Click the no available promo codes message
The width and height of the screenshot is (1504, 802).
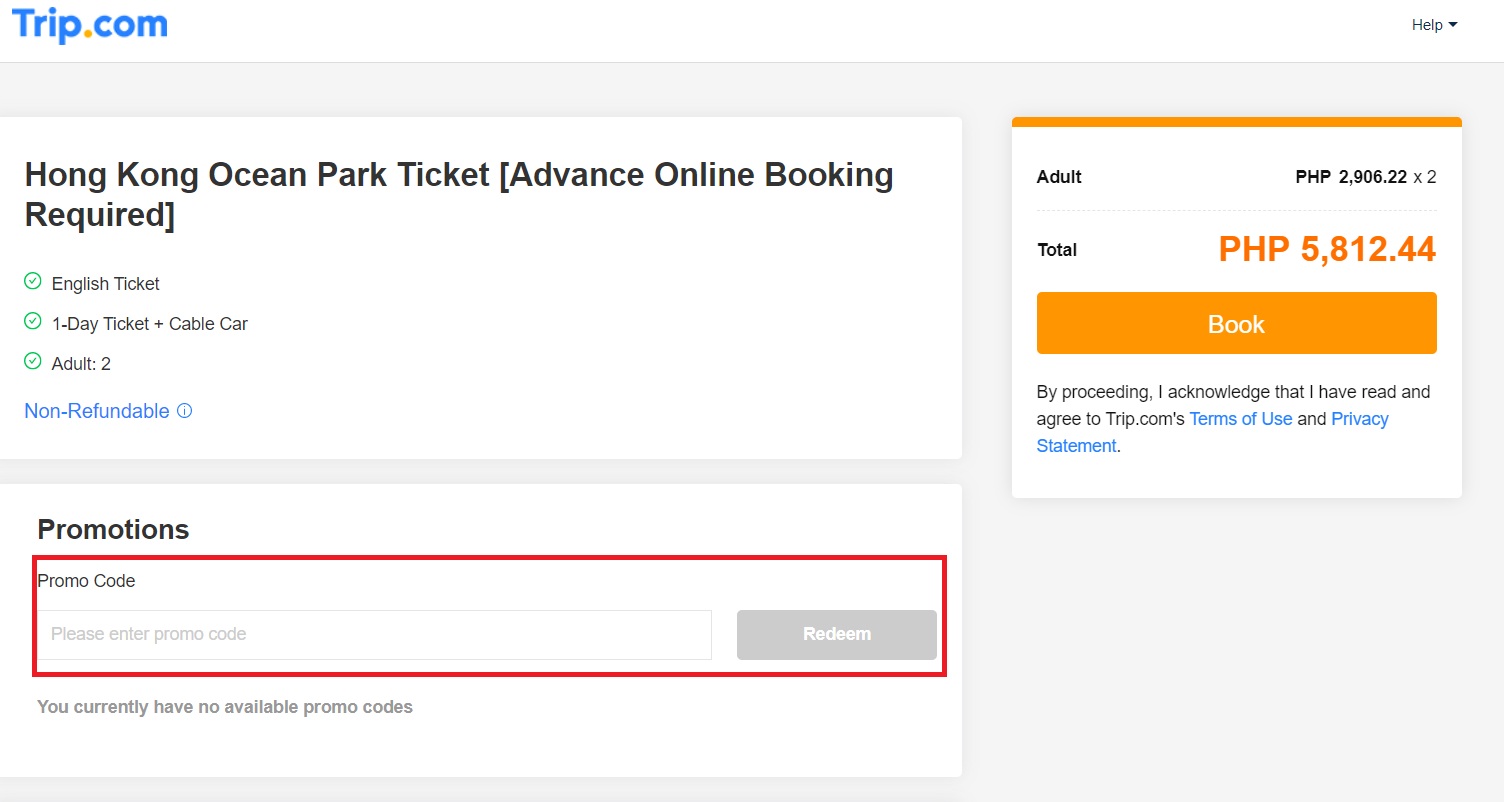point(225,707)
